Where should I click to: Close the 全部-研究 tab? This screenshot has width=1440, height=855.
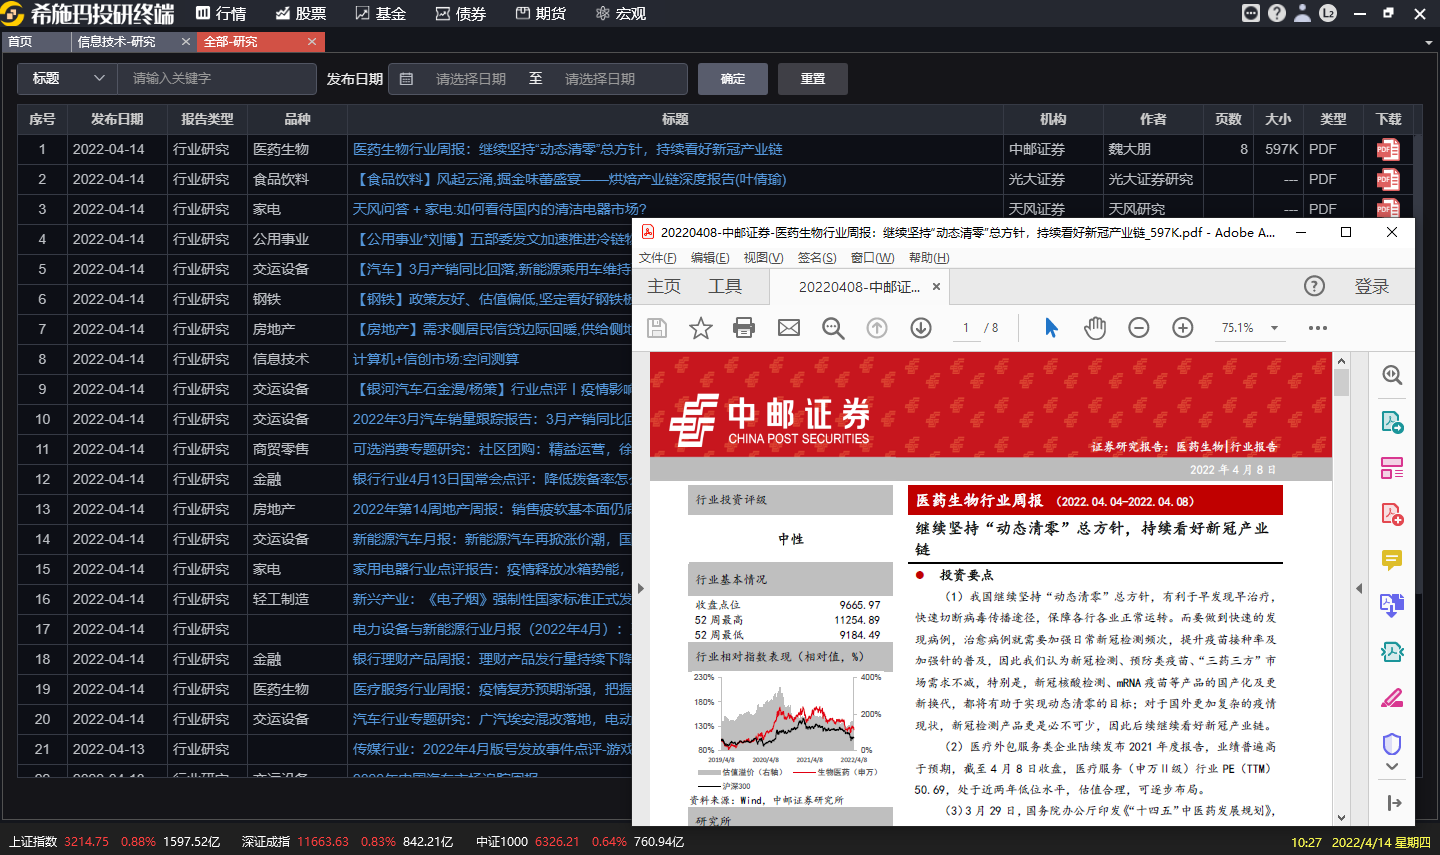312,41
